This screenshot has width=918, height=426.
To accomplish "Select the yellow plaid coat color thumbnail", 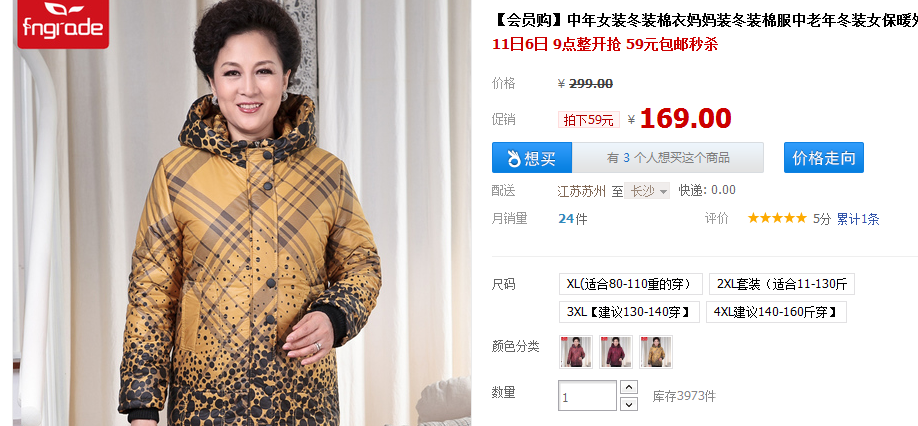I will tap(656, 352).
